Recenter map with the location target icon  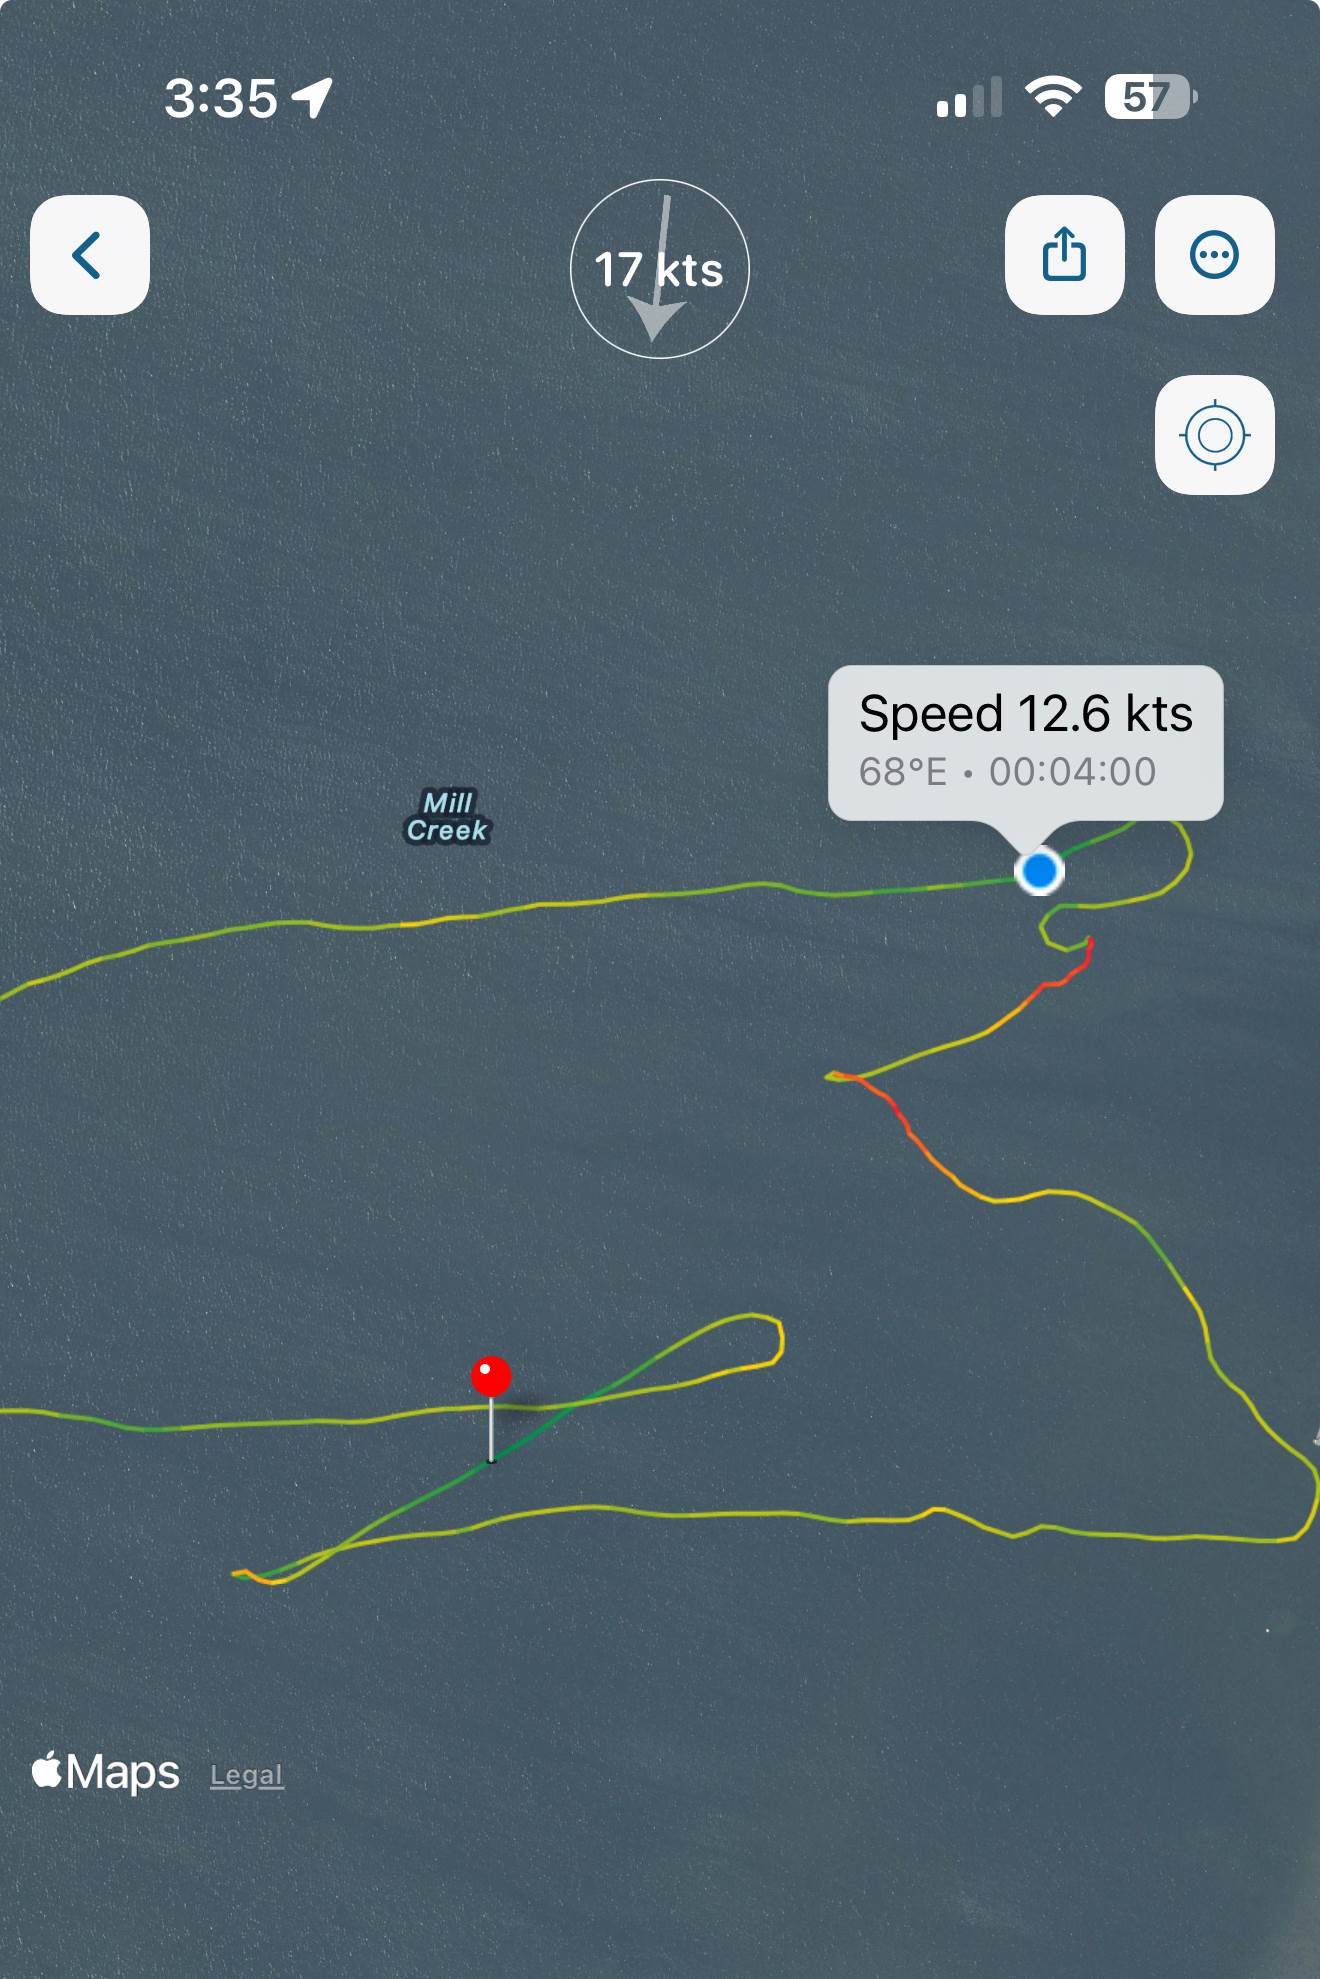point(1214,435)
